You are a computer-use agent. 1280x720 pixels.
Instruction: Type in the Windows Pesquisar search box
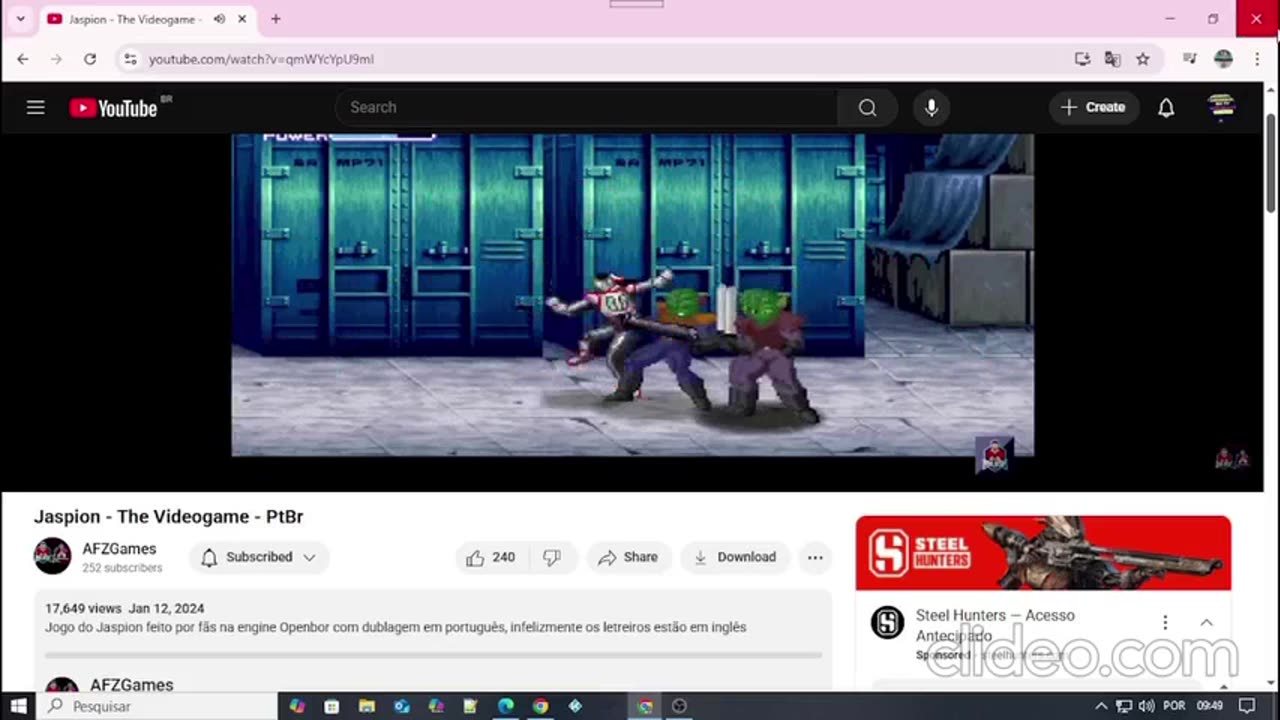click(x=157, y=706)
